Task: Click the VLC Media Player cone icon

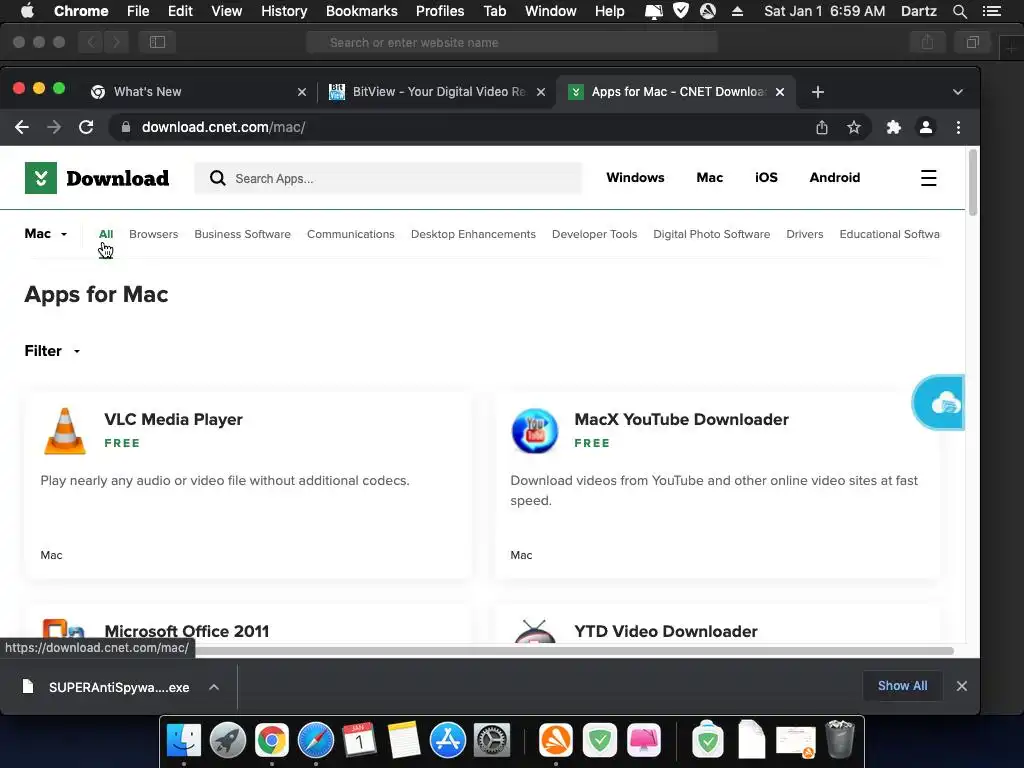Action: [65, 431]
